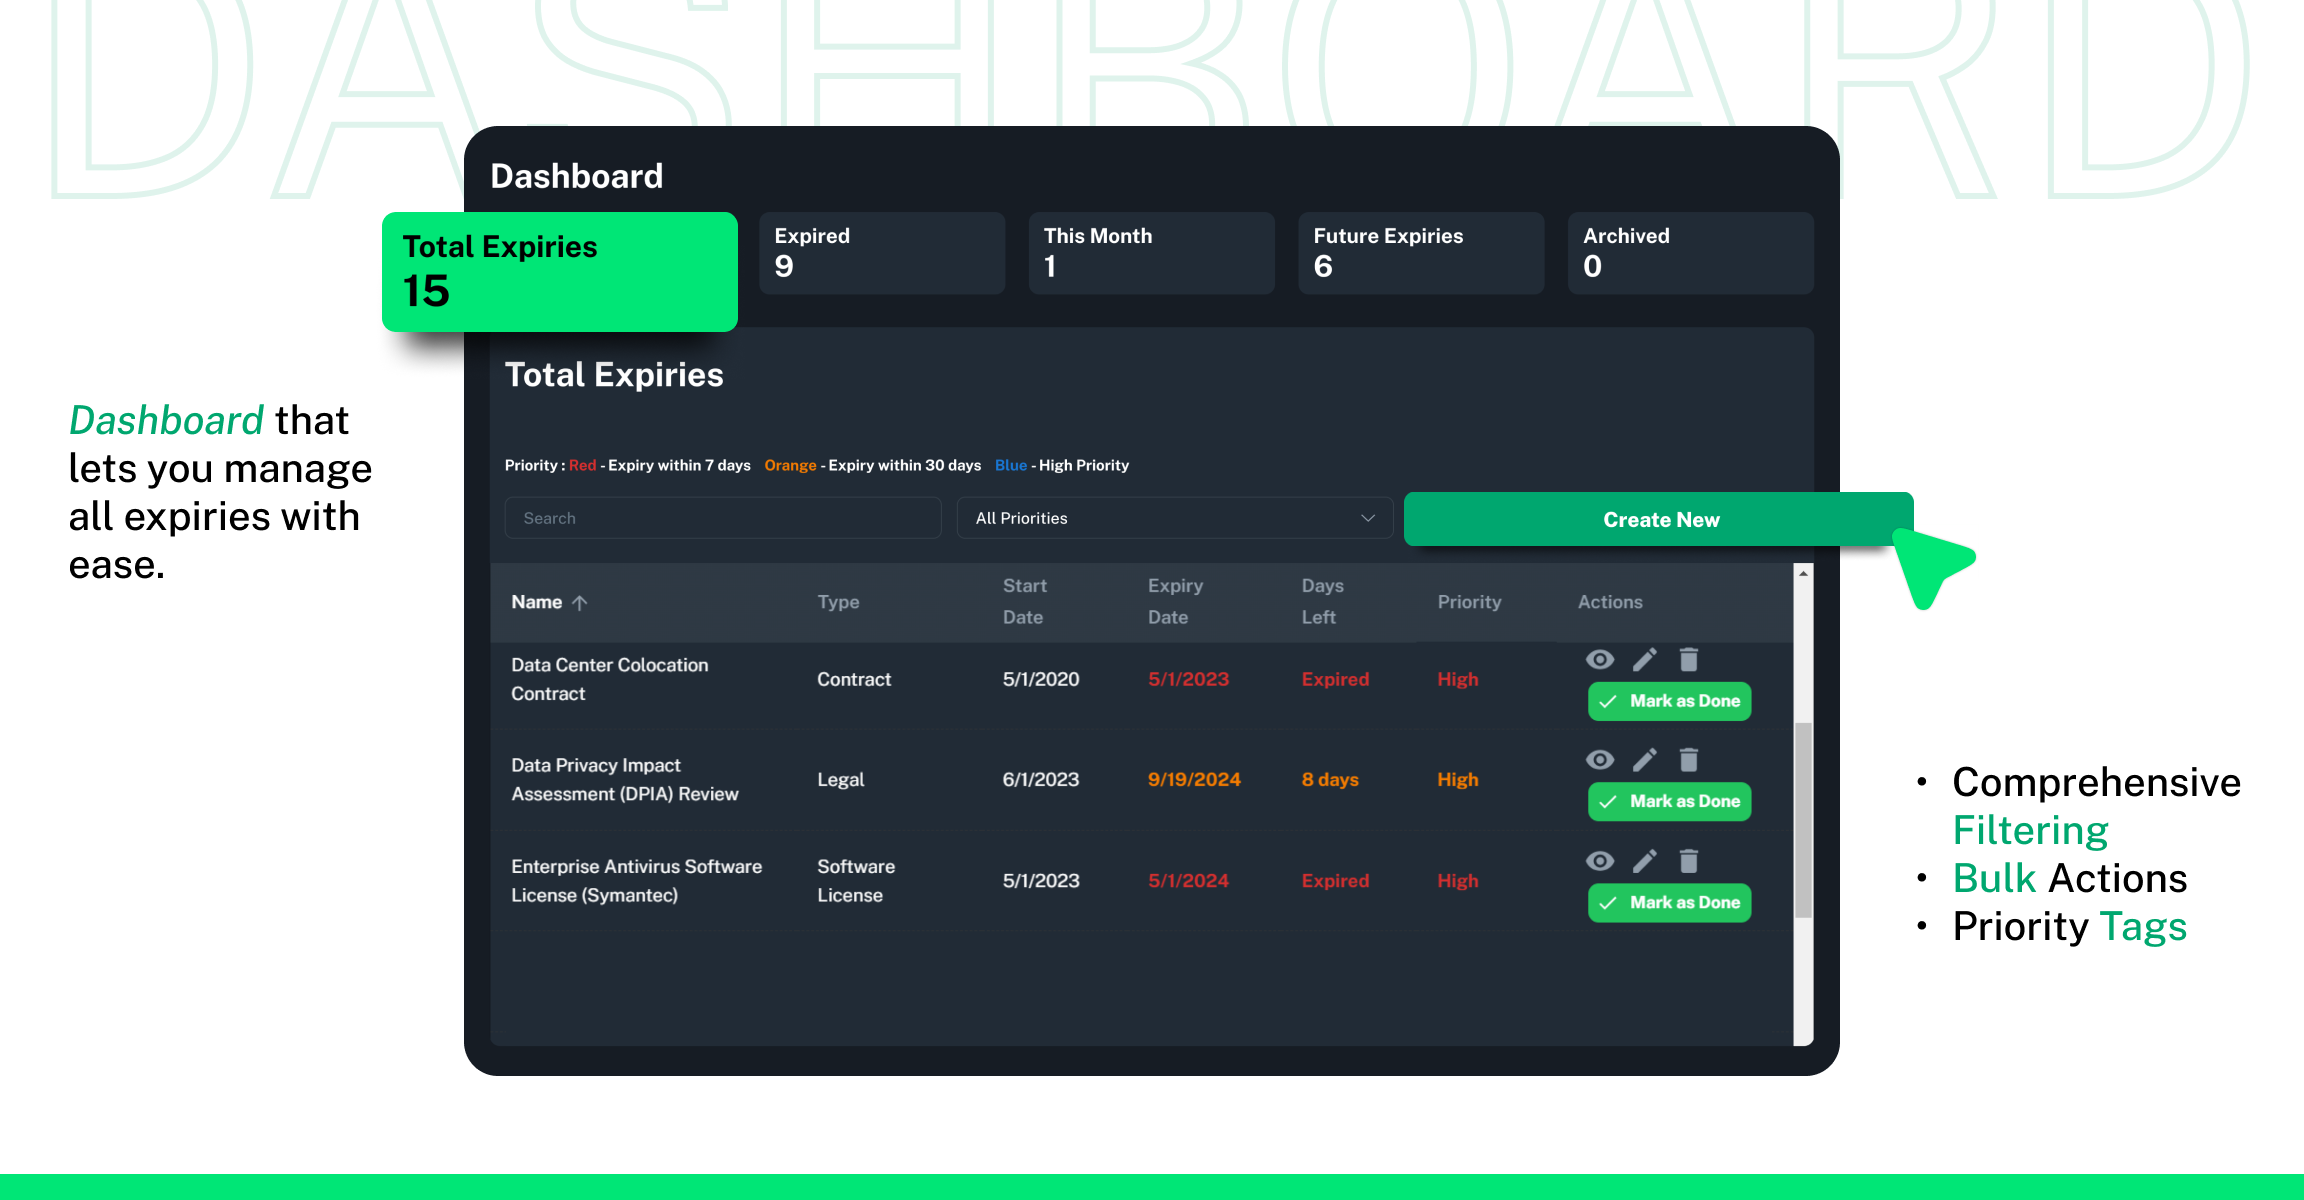The width and height of the screenshot is (2304, 1200).
Task: Click the Priority column header
Action: 1469,602
